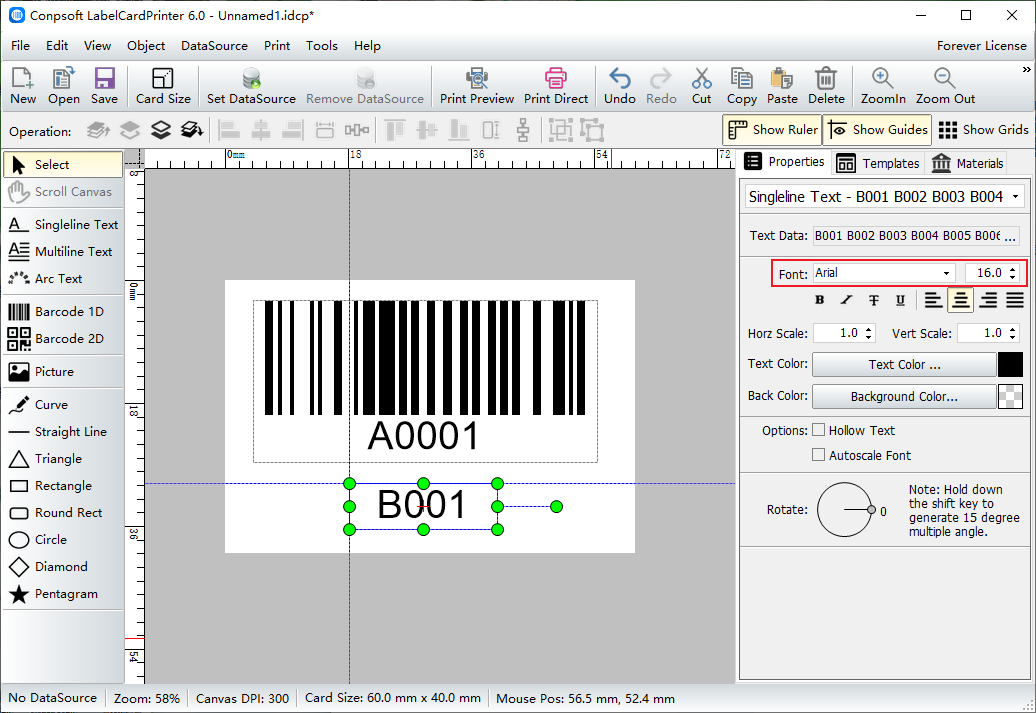
Task: Cut the selected object
Action: (702, 86)
